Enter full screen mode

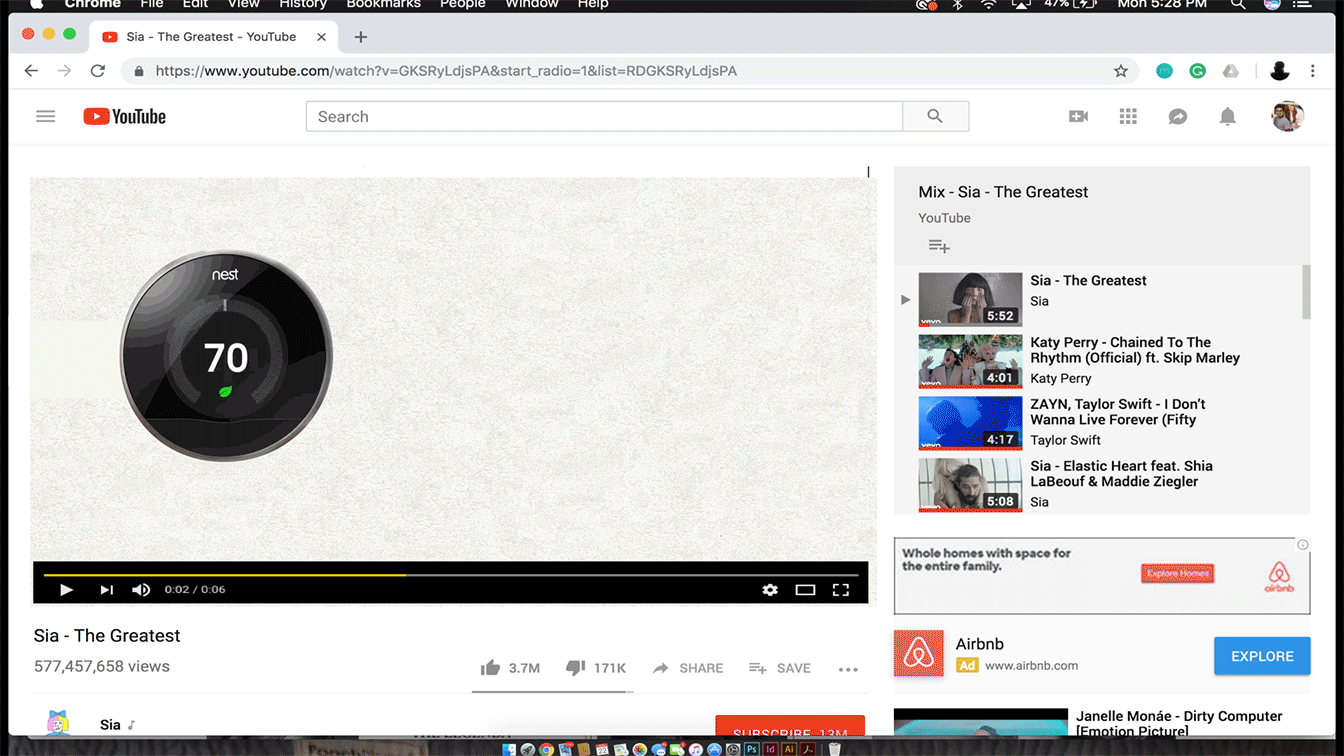pyautogui.click(x=841, y=589)
